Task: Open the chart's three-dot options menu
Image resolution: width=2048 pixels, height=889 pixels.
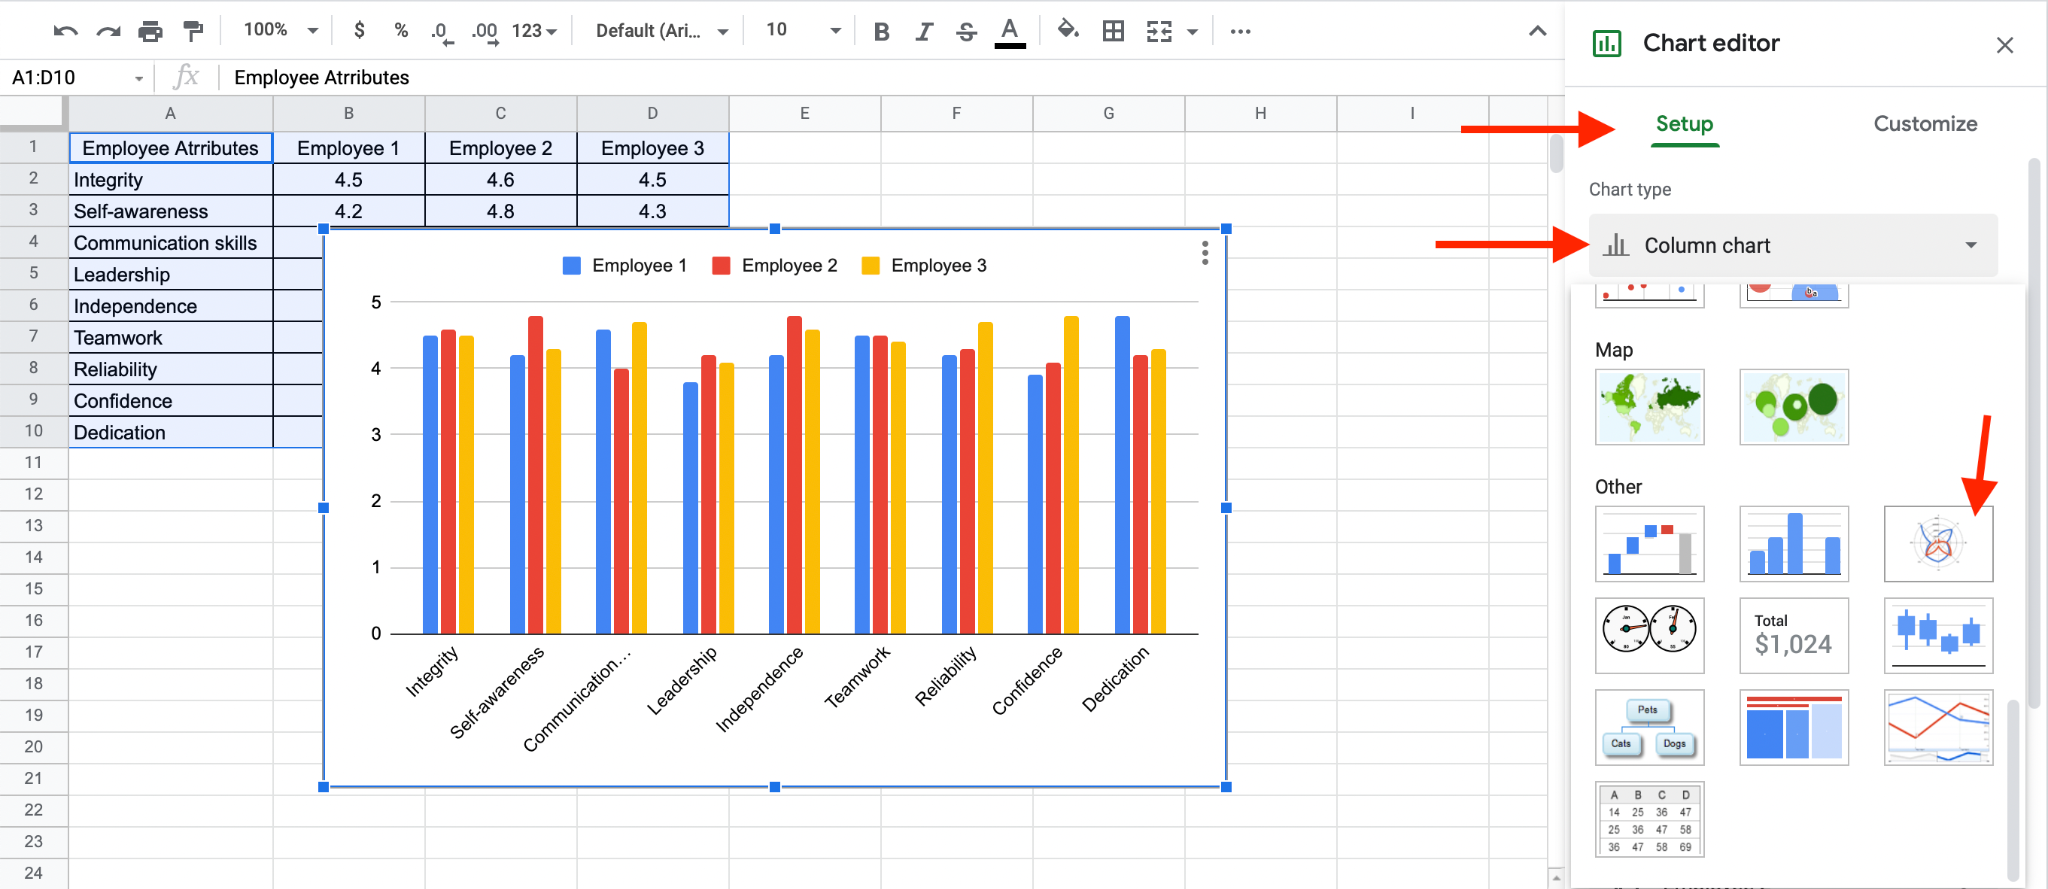Action: (x=1205, y=253)
